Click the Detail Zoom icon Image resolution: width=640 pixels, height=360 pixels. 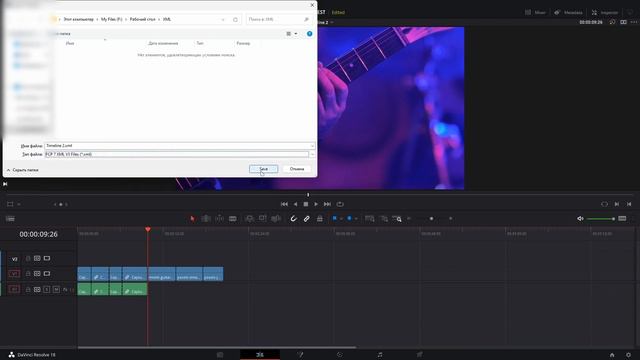pos(384,219)
